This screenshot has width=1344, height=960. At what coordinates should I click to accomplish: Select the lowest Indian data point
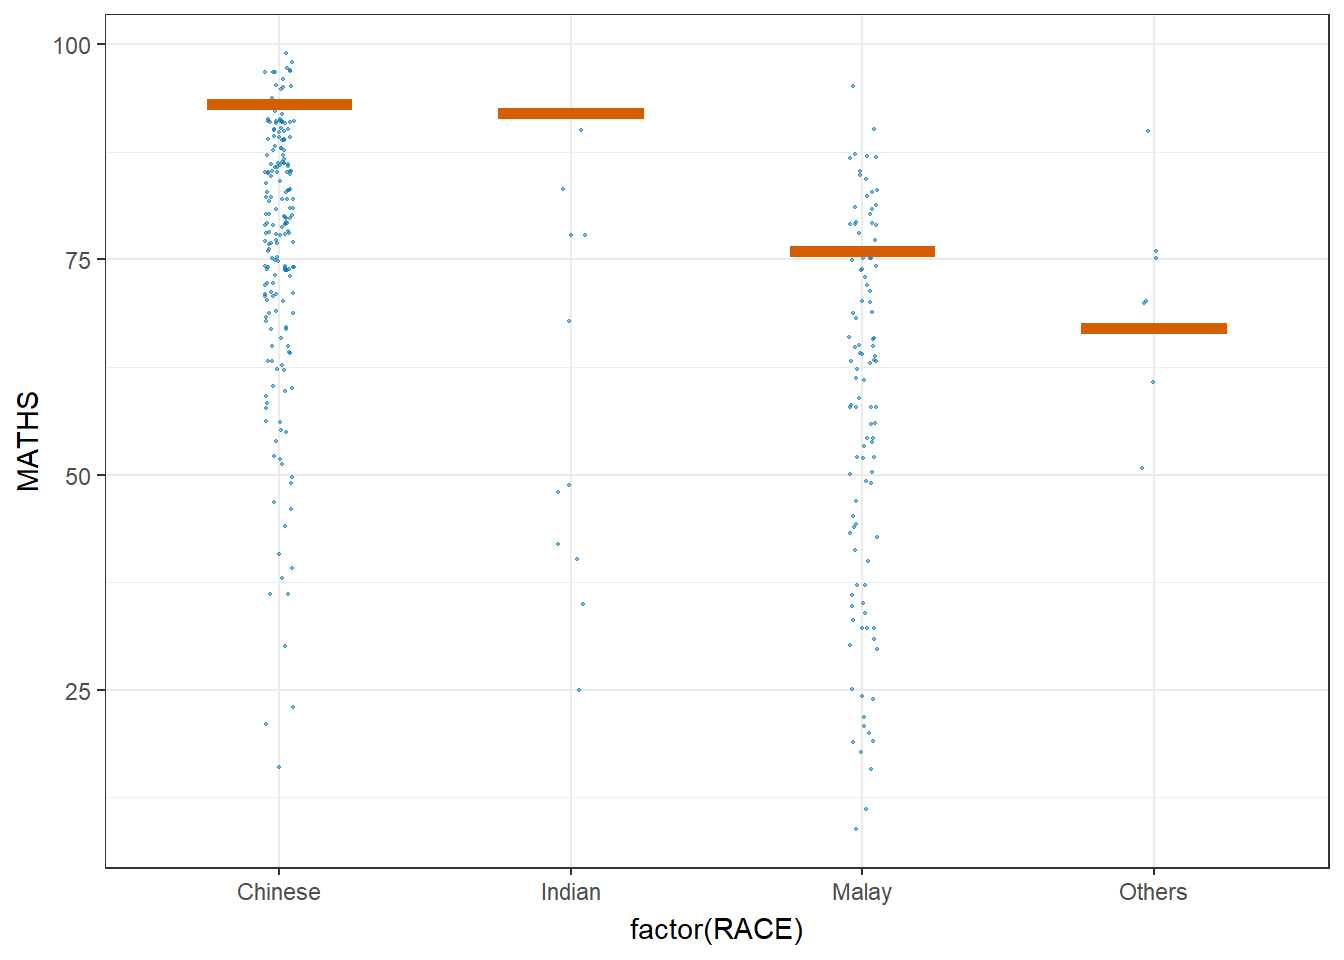[x=579, y=690]
